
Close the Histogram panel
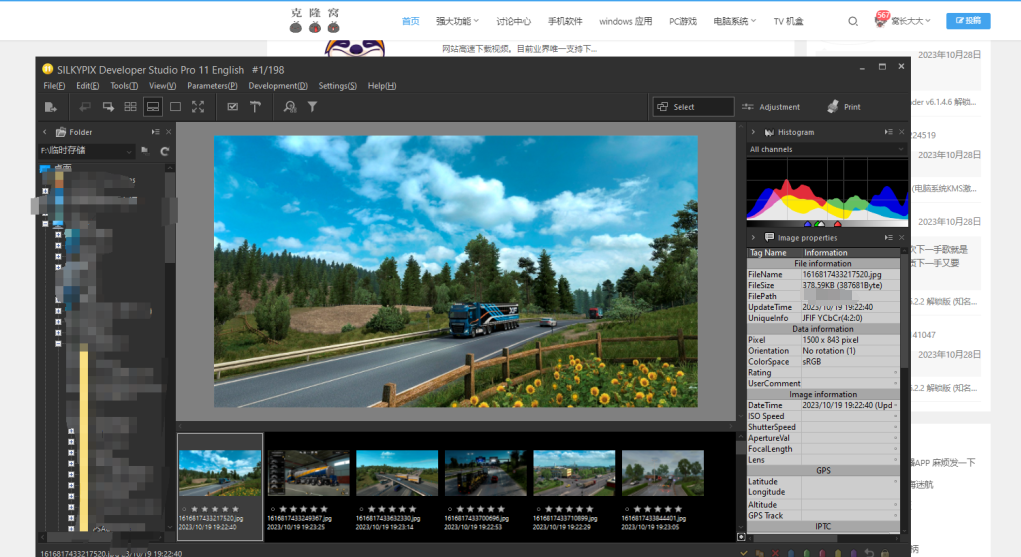902,132
